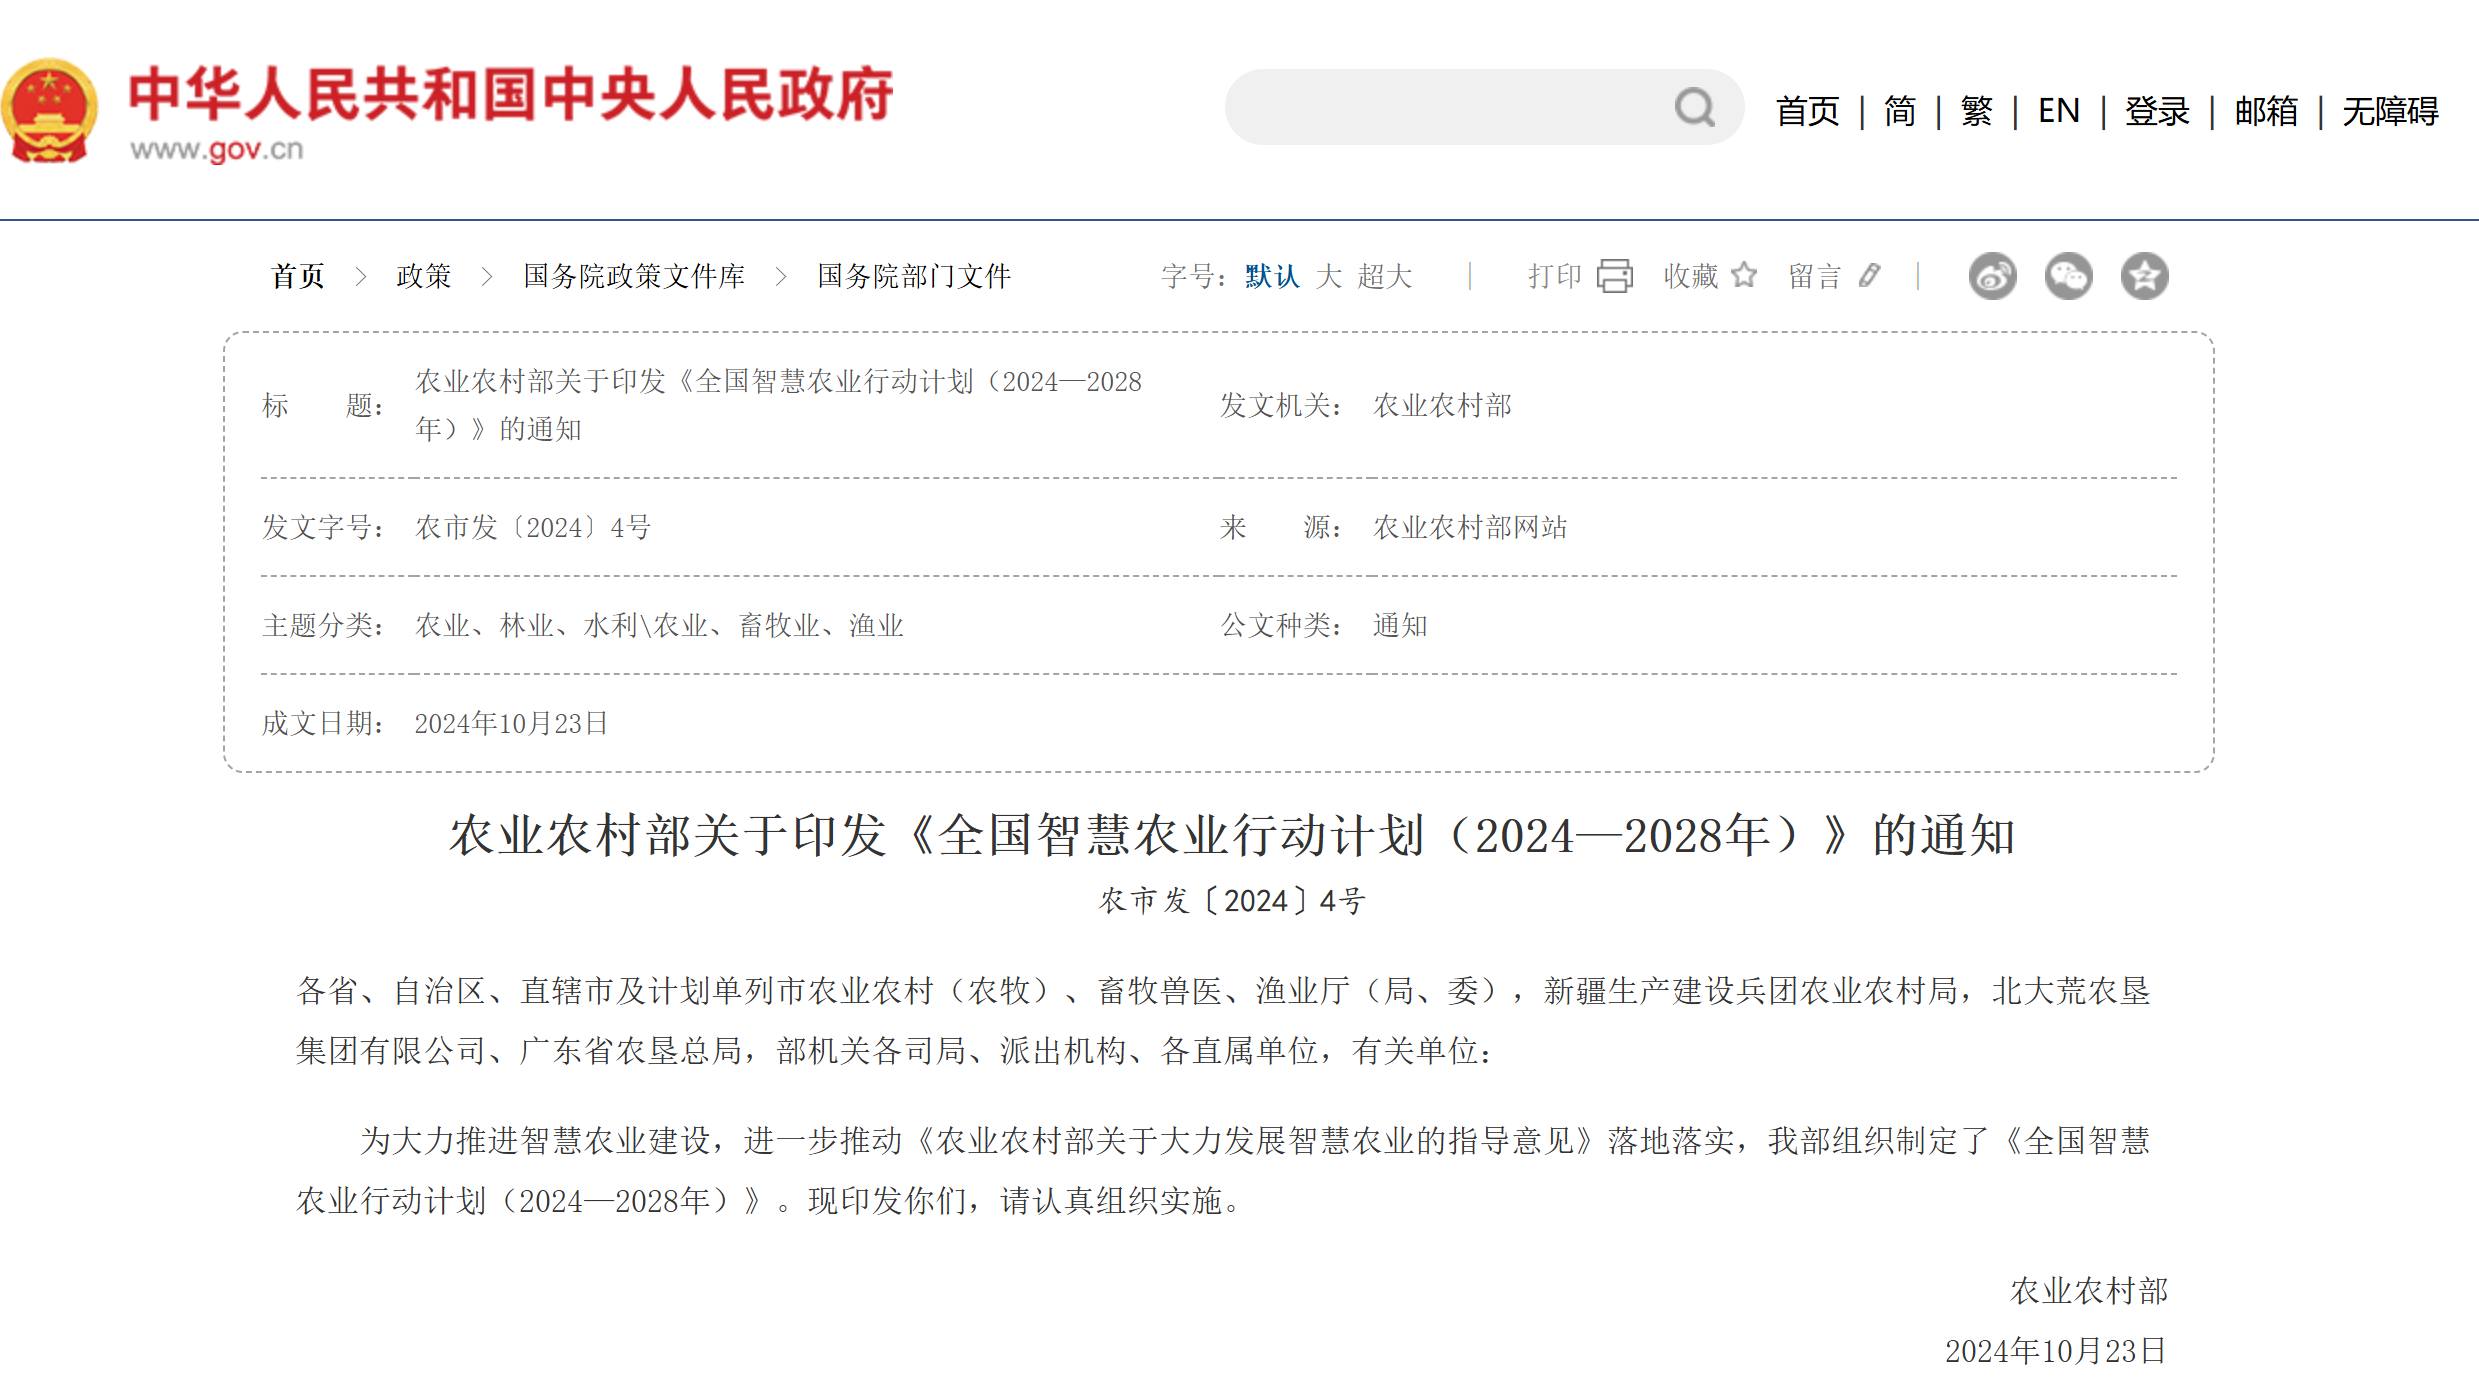The height and width of the screenshot is (1391, 2479).
Task: Open 国务院部门文件 breadcrumb link
Action: (914, 276)
